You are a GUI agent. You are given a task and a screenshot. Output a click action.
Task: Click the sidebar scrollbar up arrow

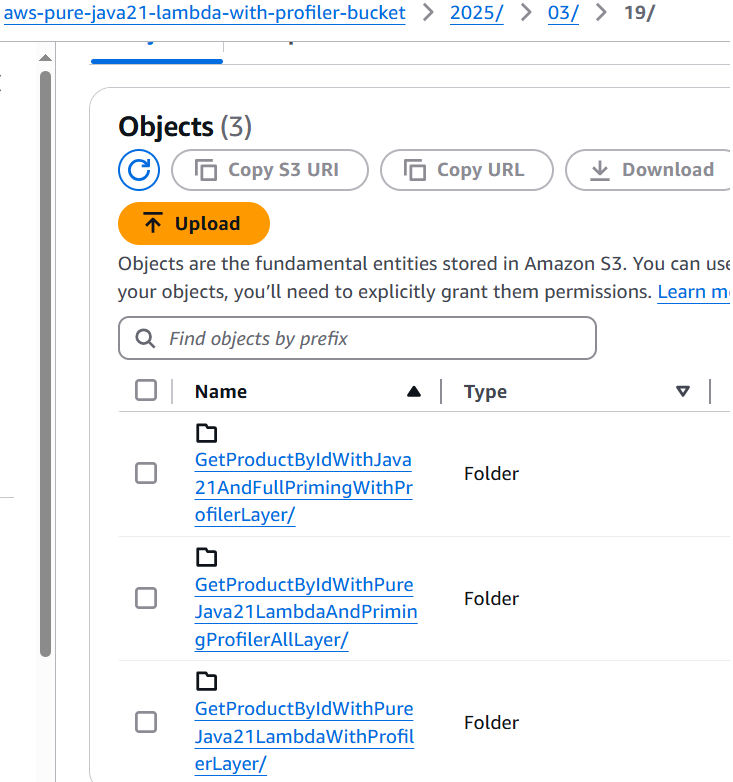click(x=45, y=58)
